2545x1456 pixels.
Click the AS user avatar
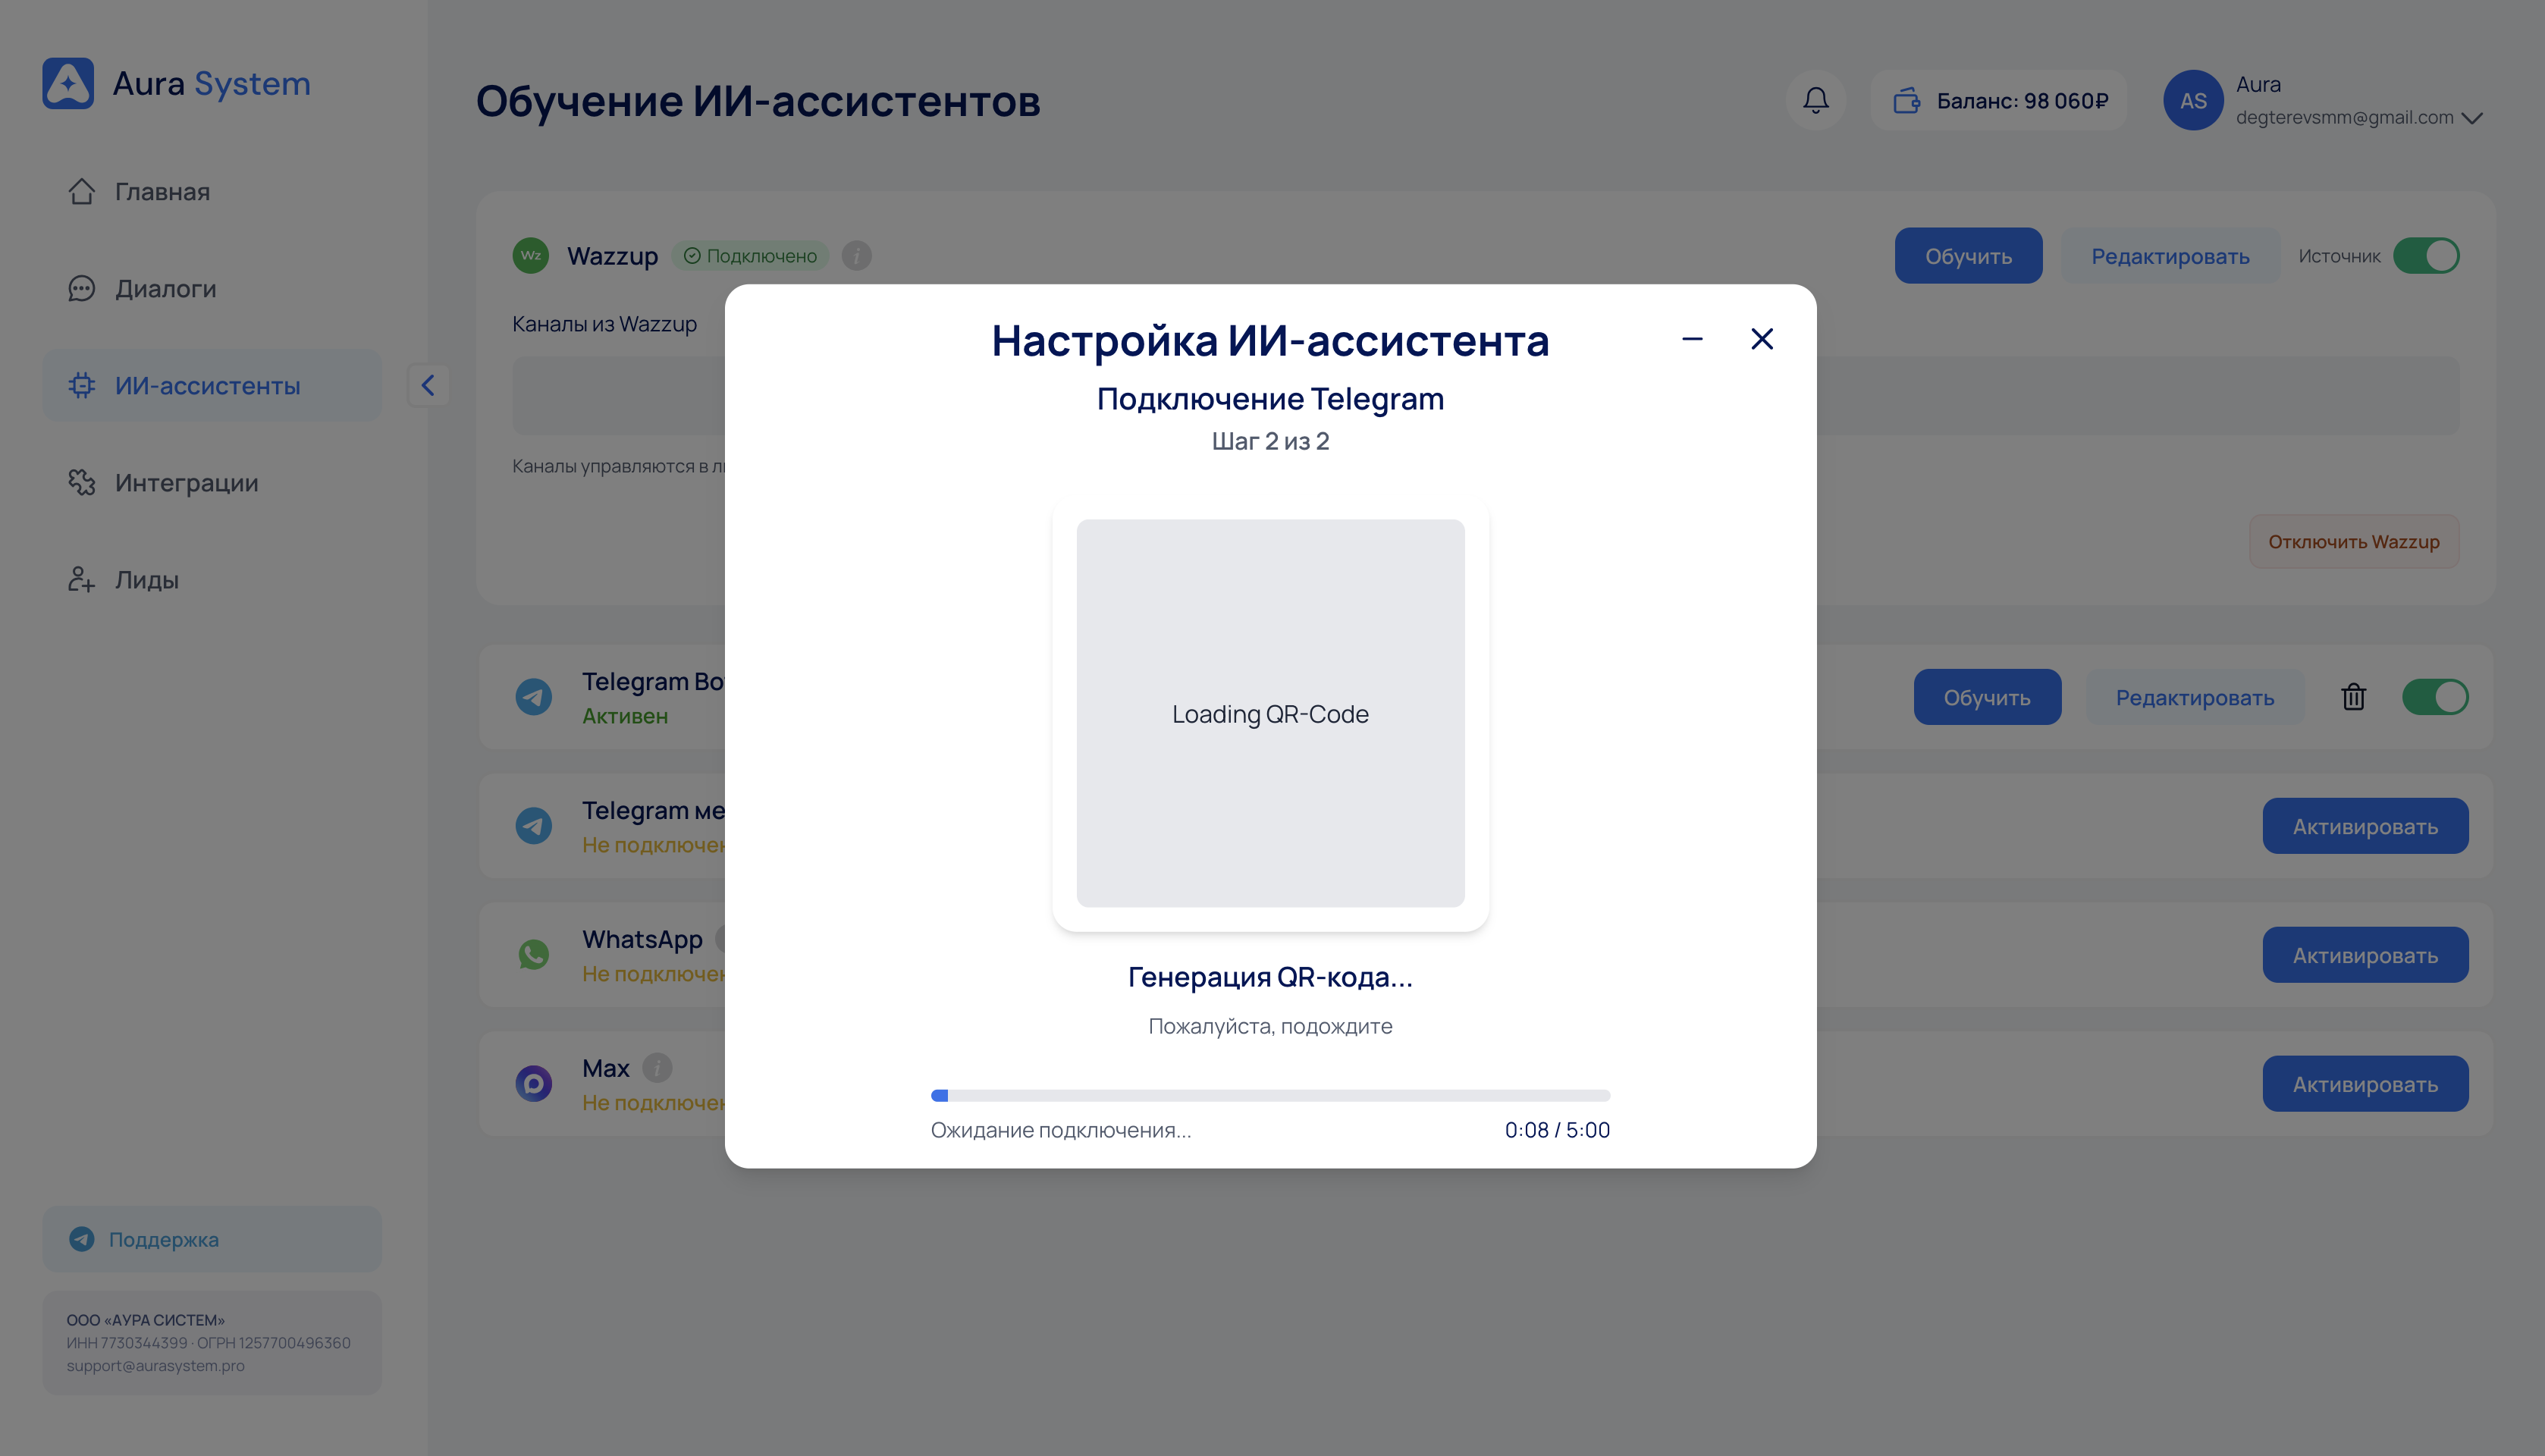2192,100
